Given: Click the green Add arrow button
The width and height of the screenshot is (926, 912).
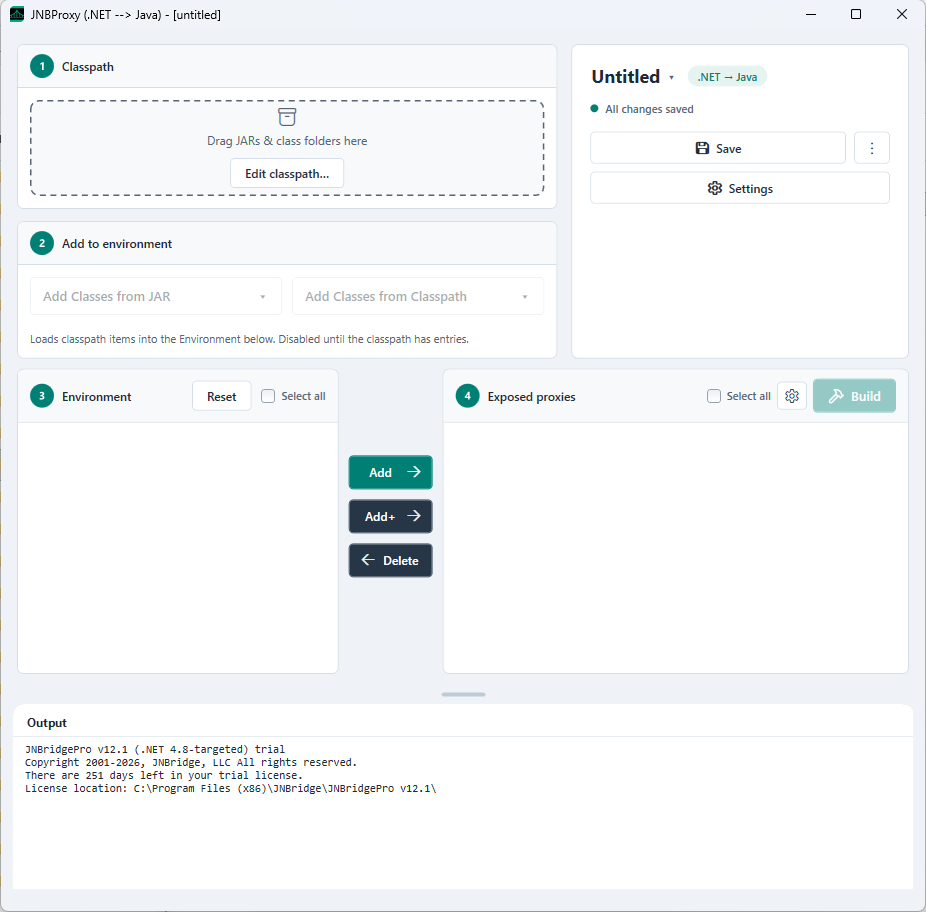Looking at the screenshot, I should pos(390,472).
